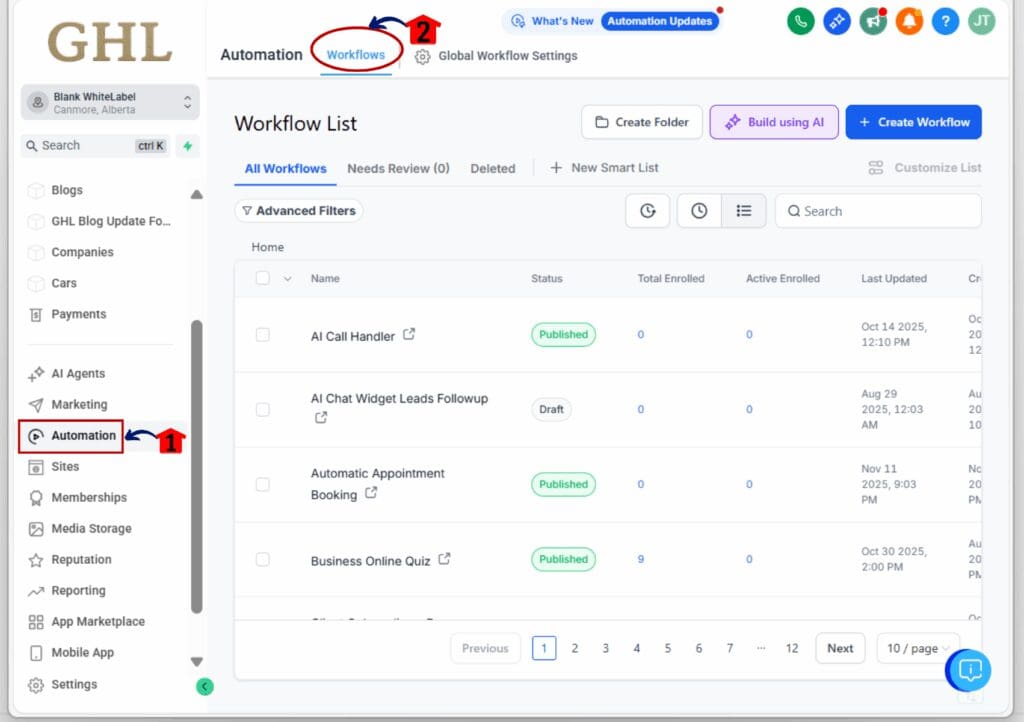The image size is (1024, 722).
Task: Tick the checkbox beside Business Online Quiz
Action: [264, 559]
